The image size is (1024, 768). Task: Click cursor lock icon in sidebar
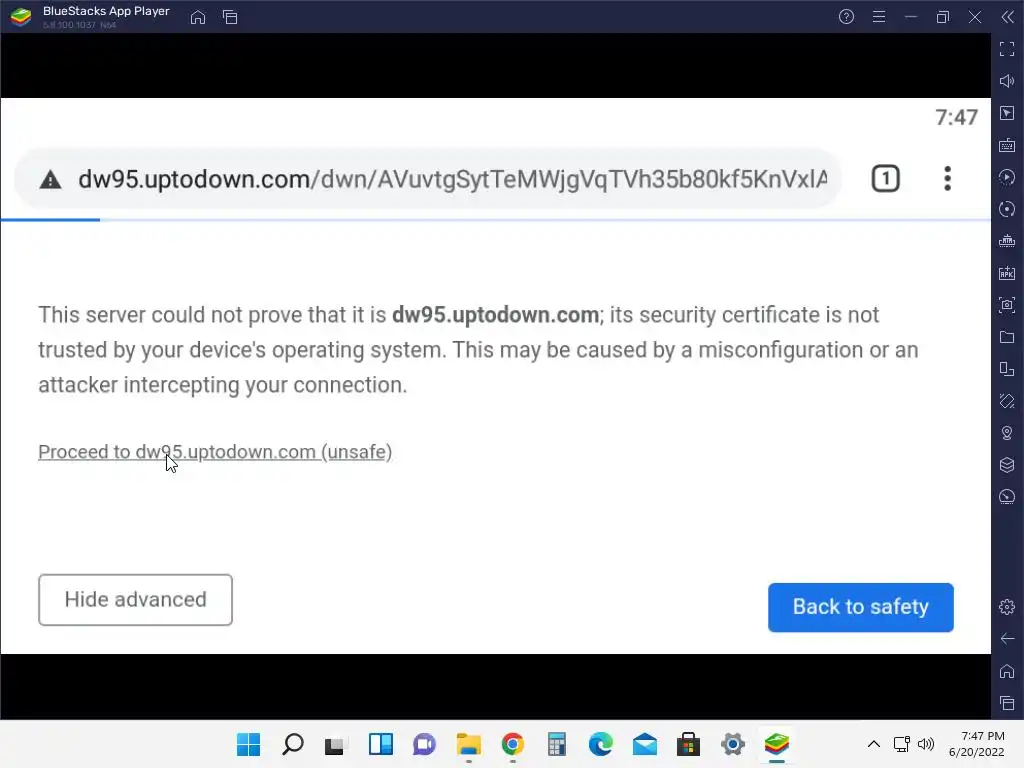[1007, 113]
